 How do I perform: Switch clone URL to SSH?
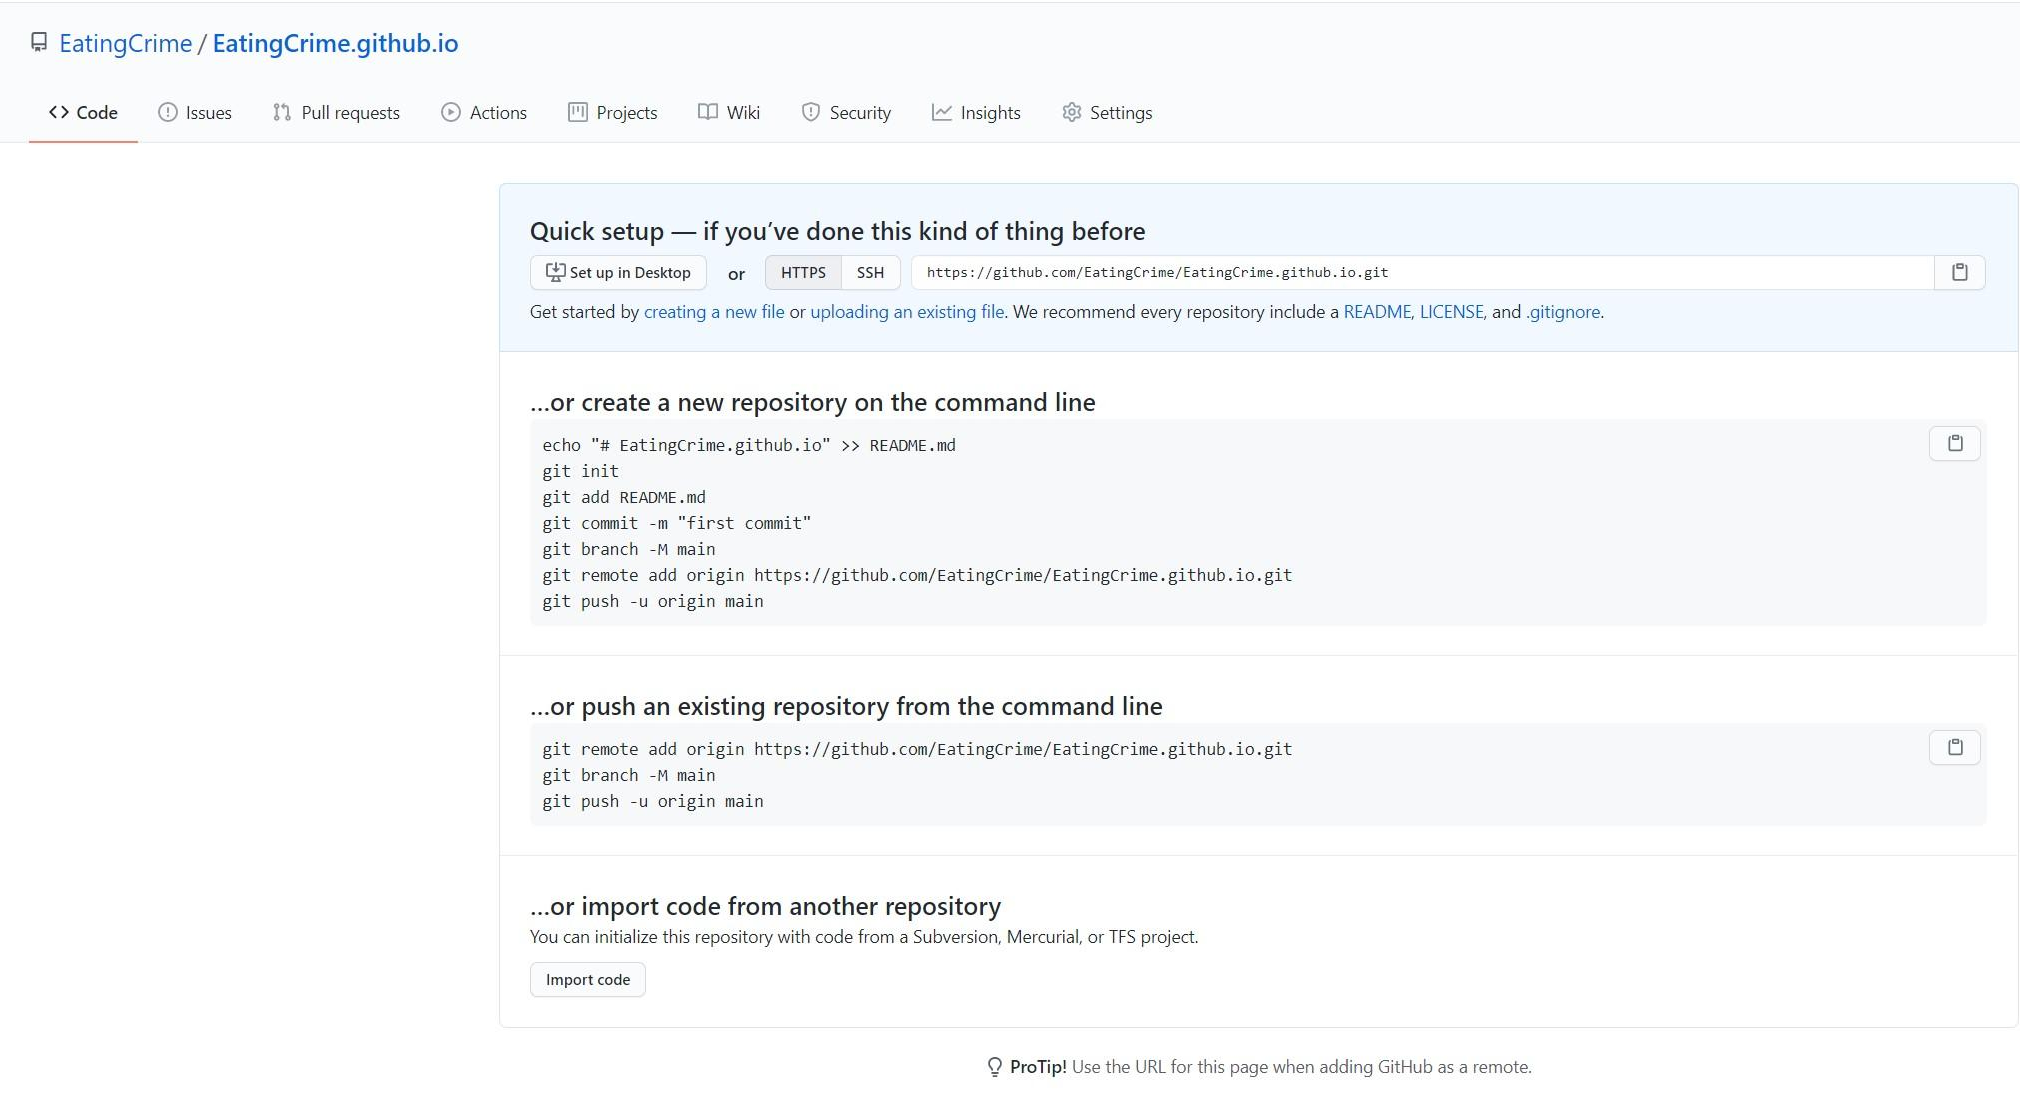[x=870, y=272]
